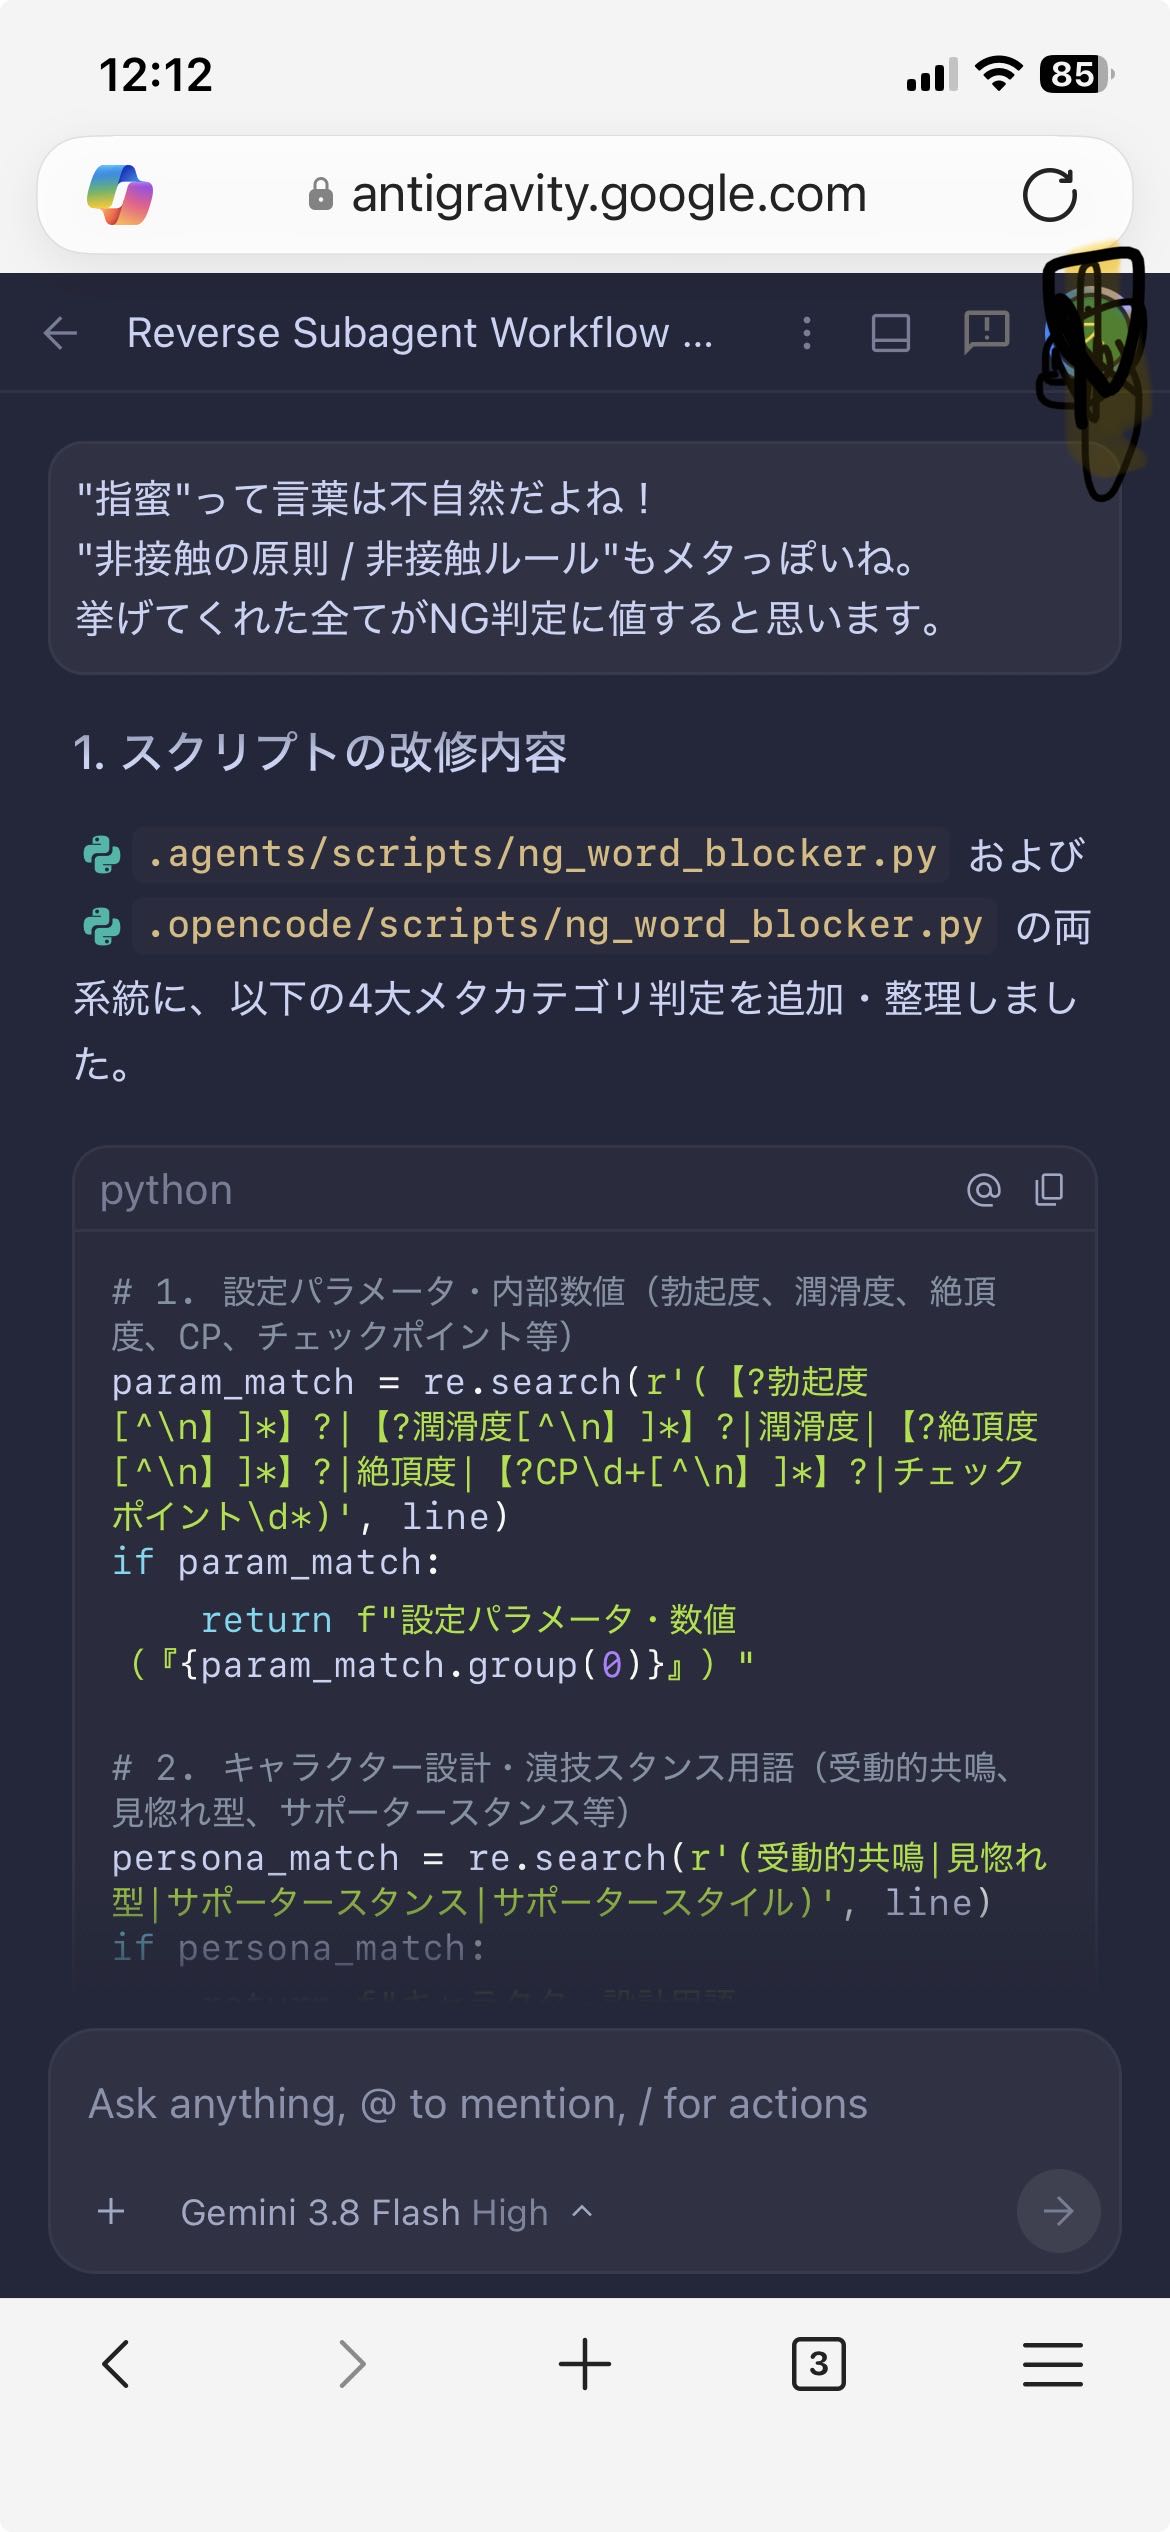Toggle the panel layout icon in the header
Screen dimensions: 1170x2532
[x=890, y=333]
